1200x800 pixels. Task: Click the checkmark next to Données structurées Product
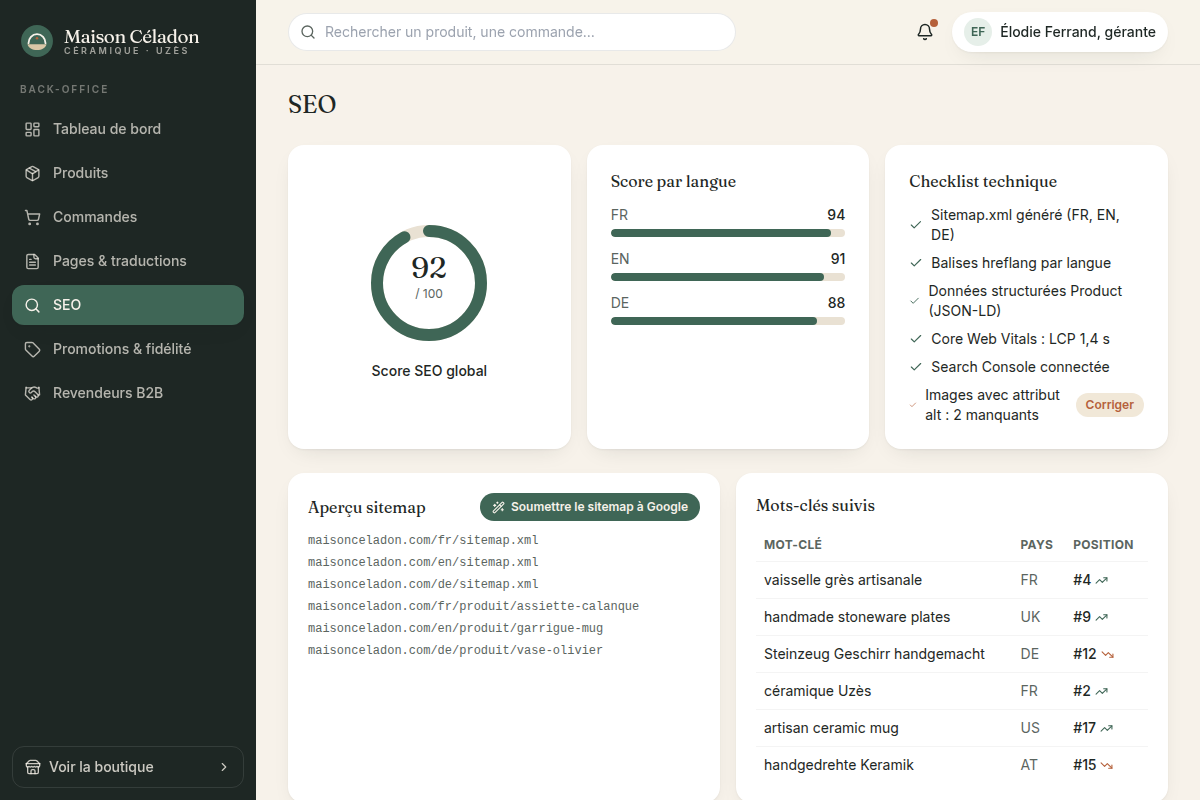[914, 301]
